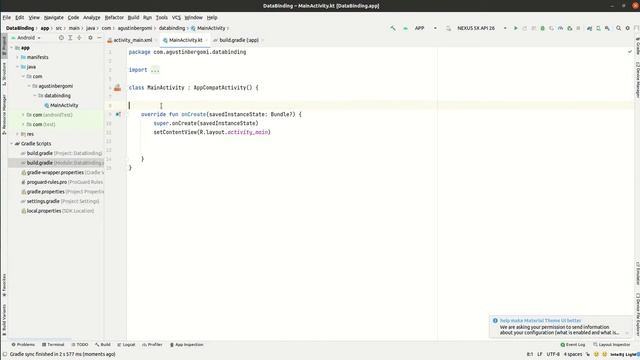The image size is (640, 360).
Task: Open the NEXUS 5X API 26 device dropdown
Action: point(477,28)
